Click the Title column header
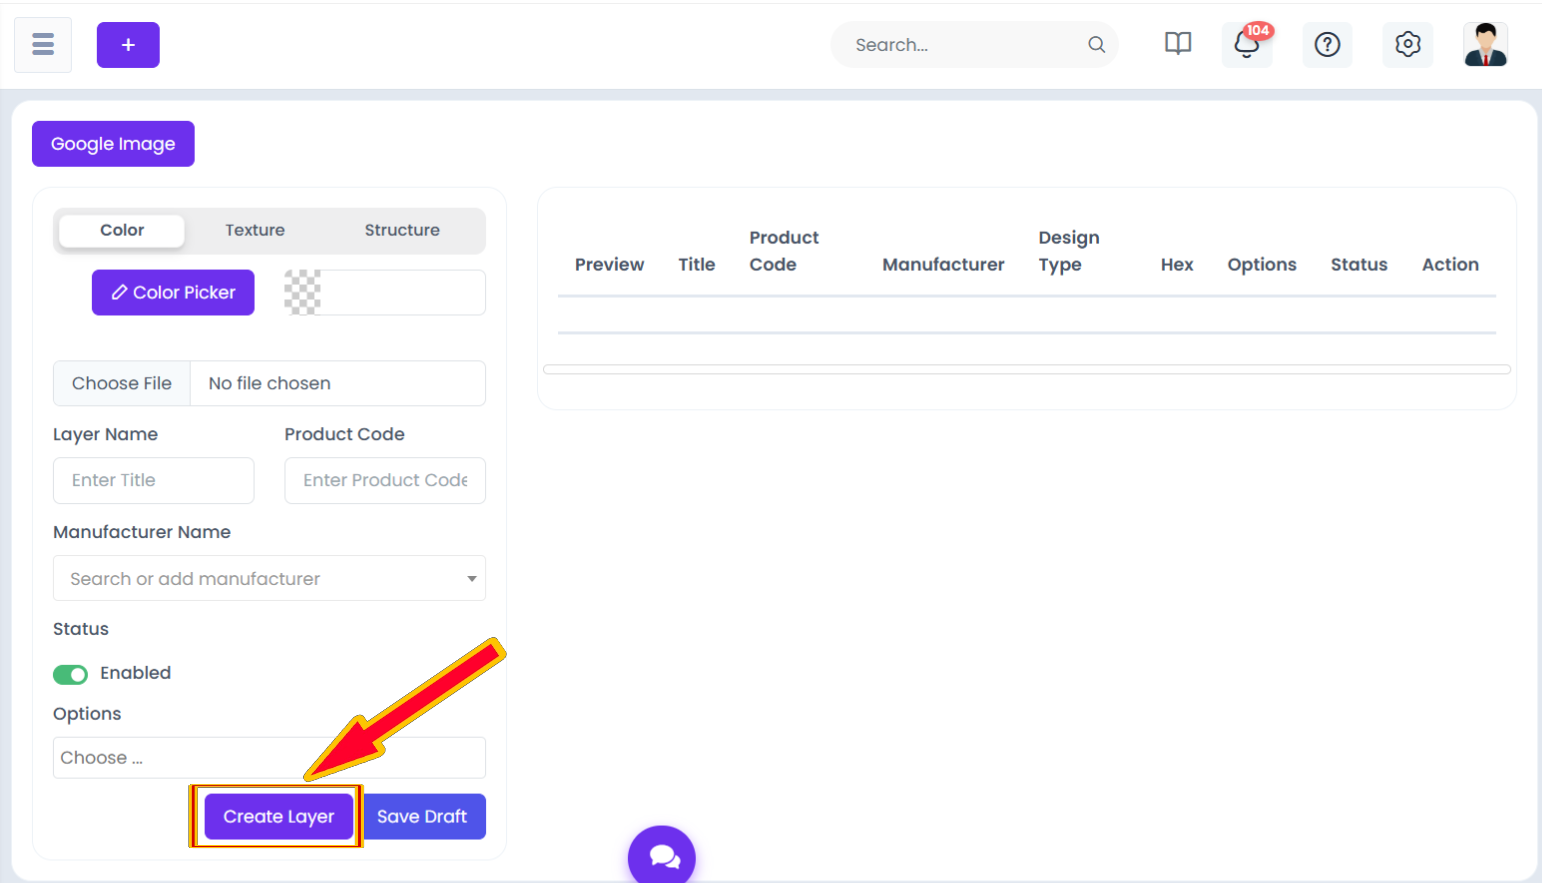This screenshot has height=883, width=1542. (x=697, y=264)
